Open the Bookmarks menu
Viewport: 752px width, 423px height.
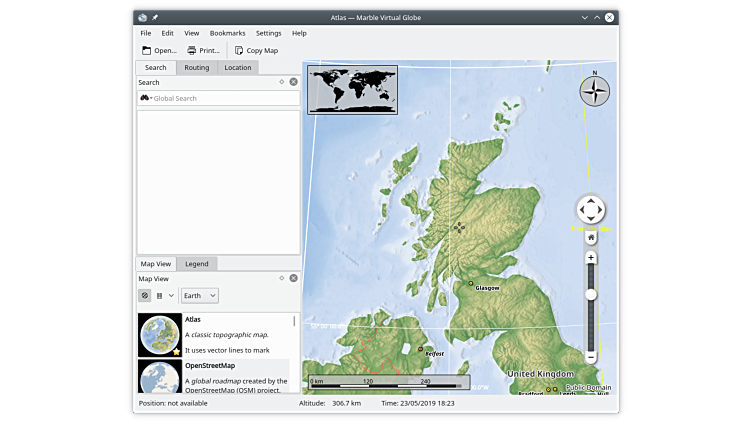pyautogui.click(x=227, y=33)
